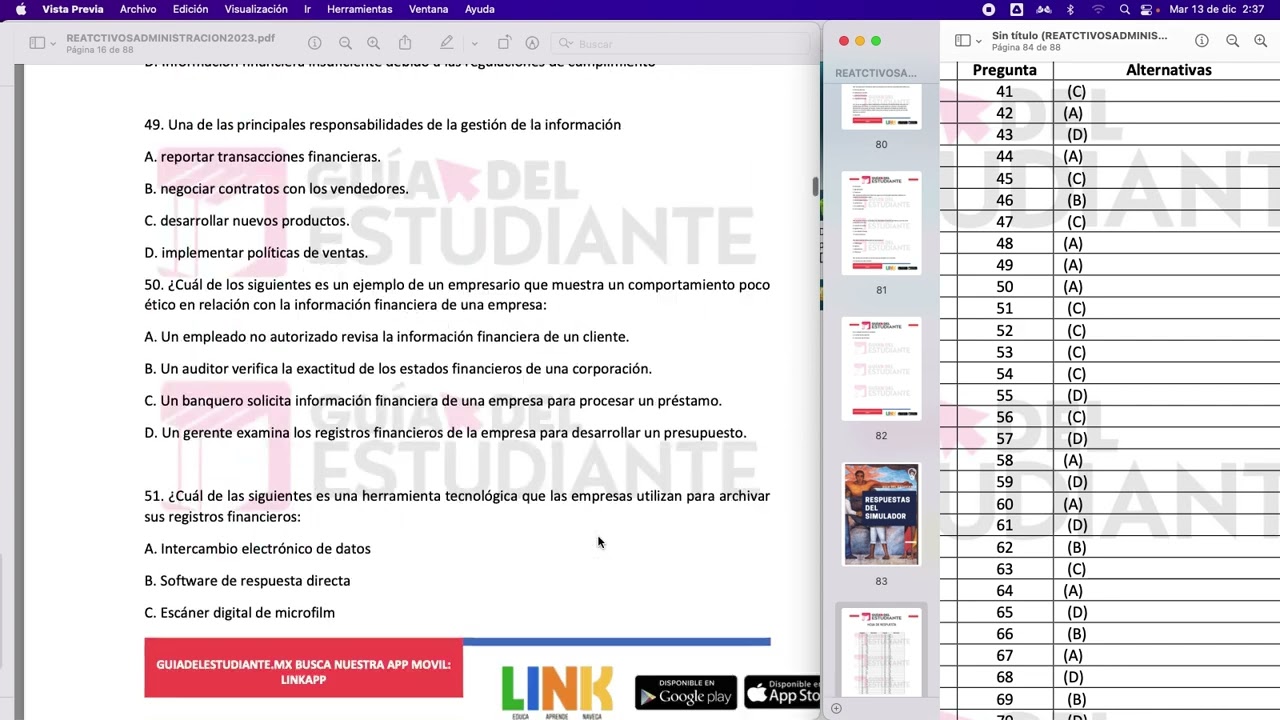Click the App Store badge

783,692
